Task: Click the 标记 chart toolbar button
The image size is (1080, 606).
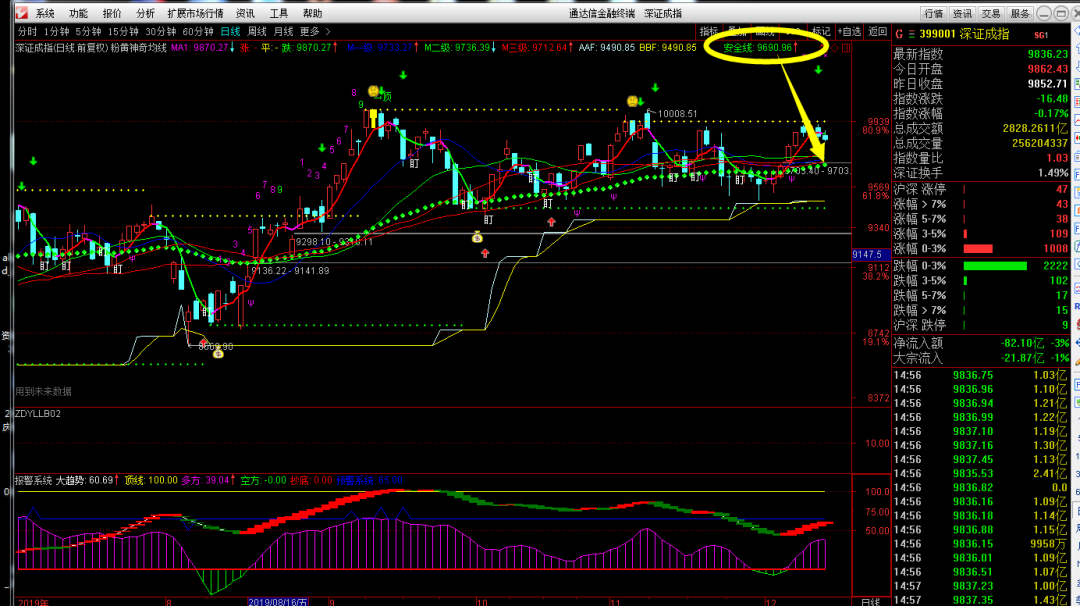Action: 821,31
